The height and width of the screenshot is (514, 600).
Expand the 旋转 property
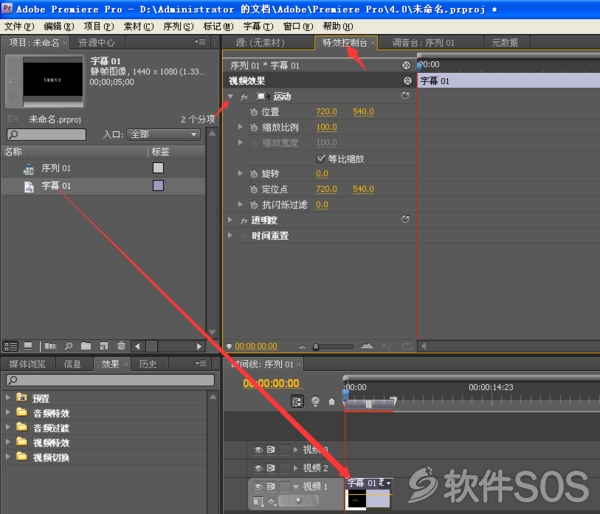pos(240,173)
